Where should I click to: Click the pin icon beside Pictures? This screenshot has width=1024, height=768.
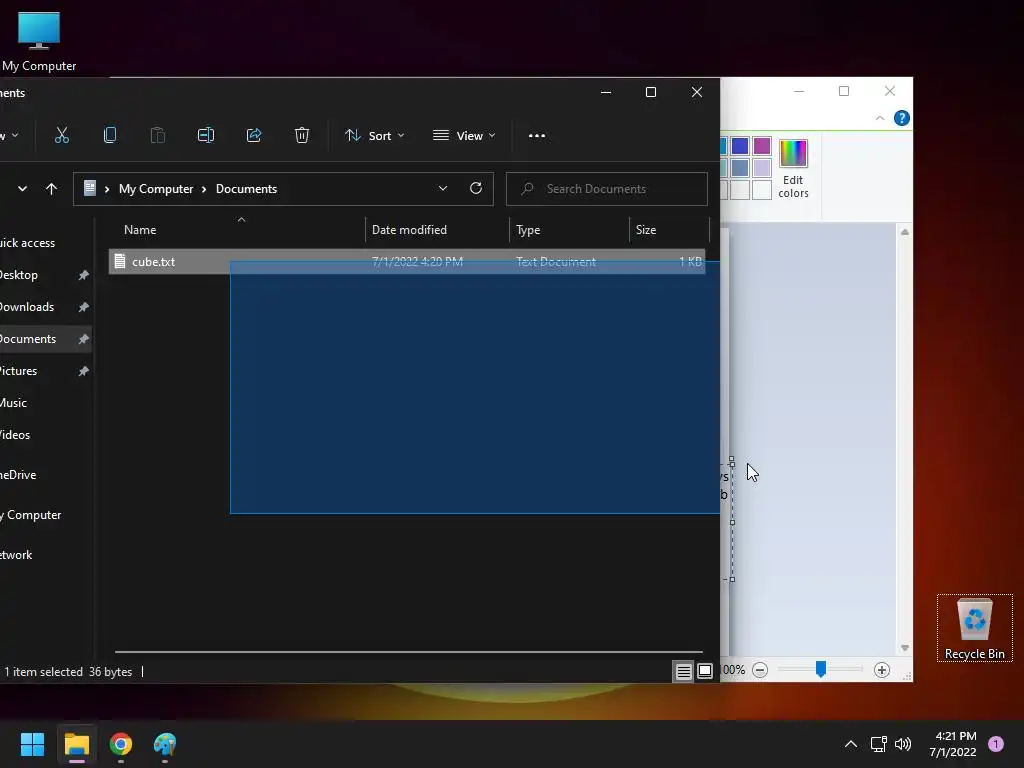(x=84, y=371)
